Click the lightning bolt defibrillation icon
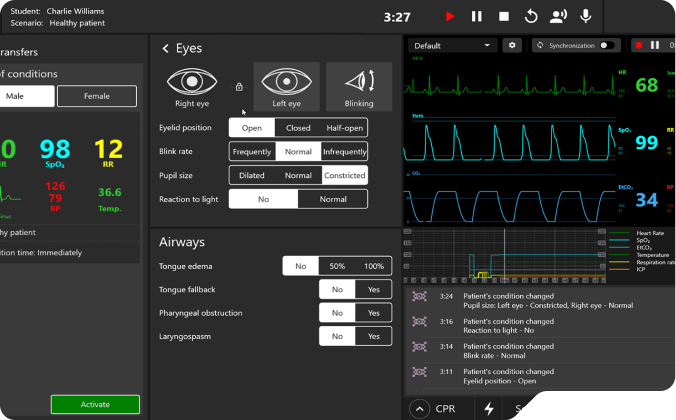 [489, 408]
